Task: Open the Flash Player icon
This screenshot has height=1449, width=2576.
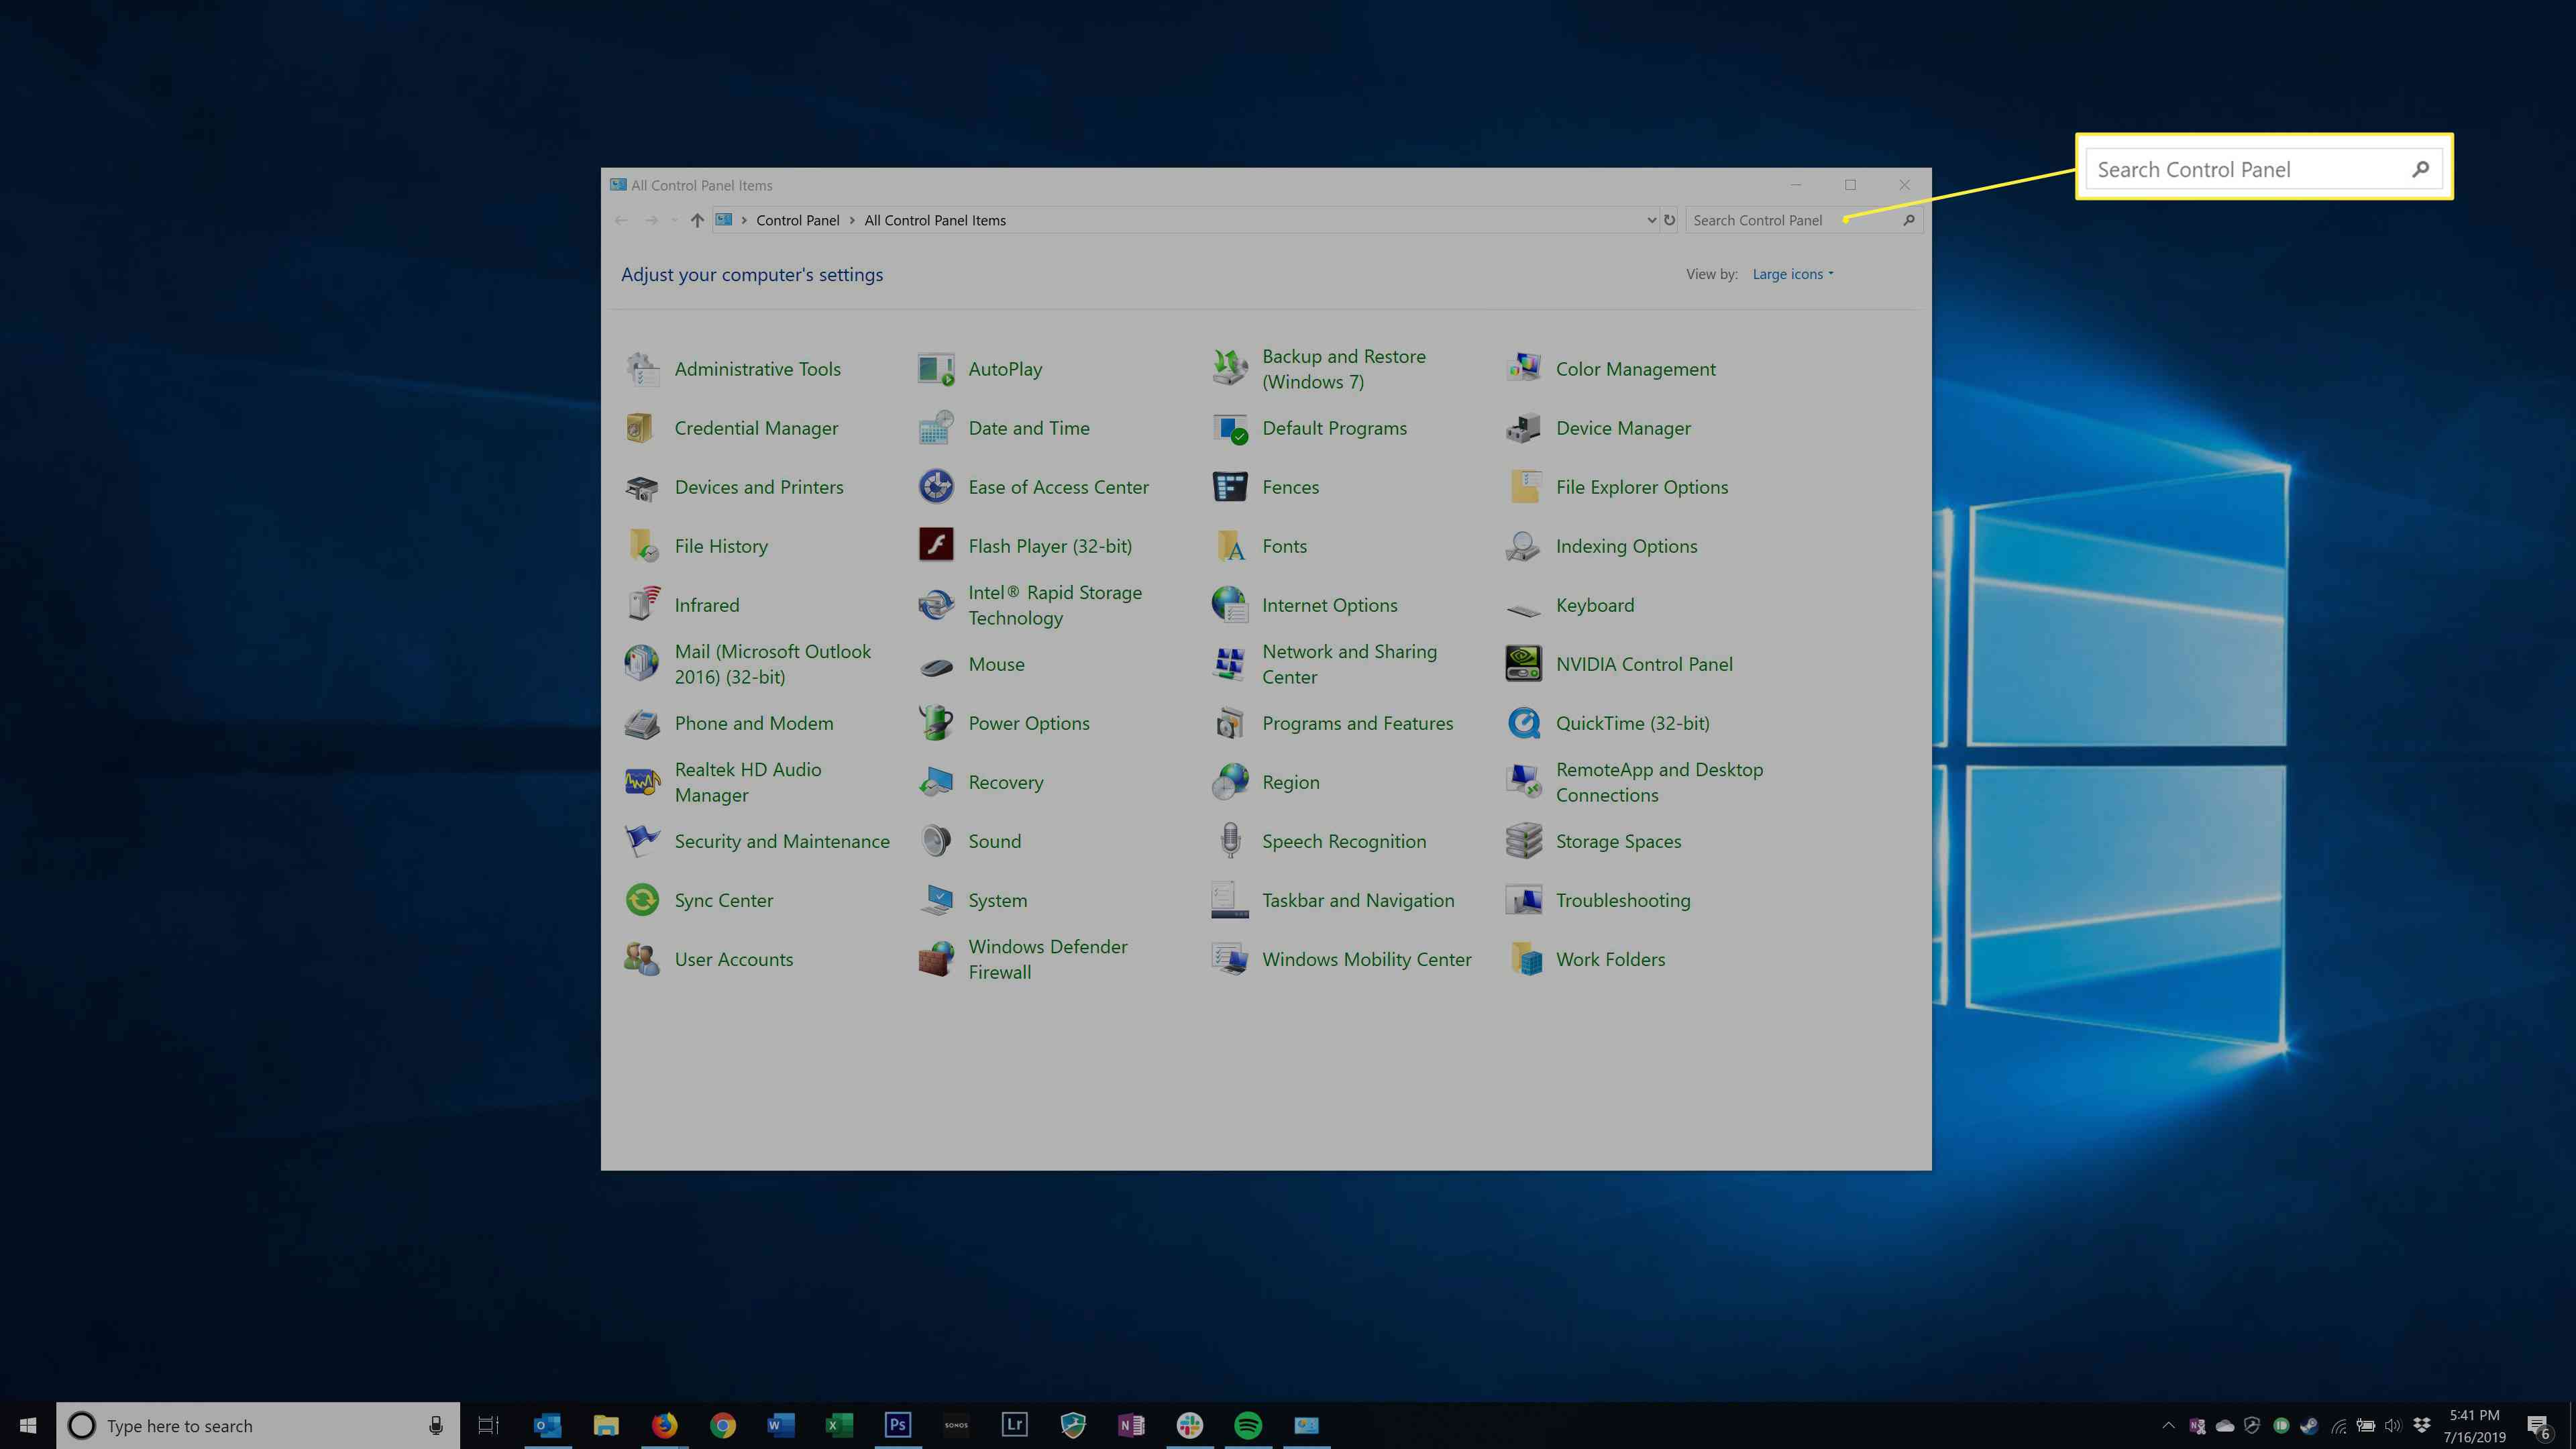Action: (x=936, y=546)
